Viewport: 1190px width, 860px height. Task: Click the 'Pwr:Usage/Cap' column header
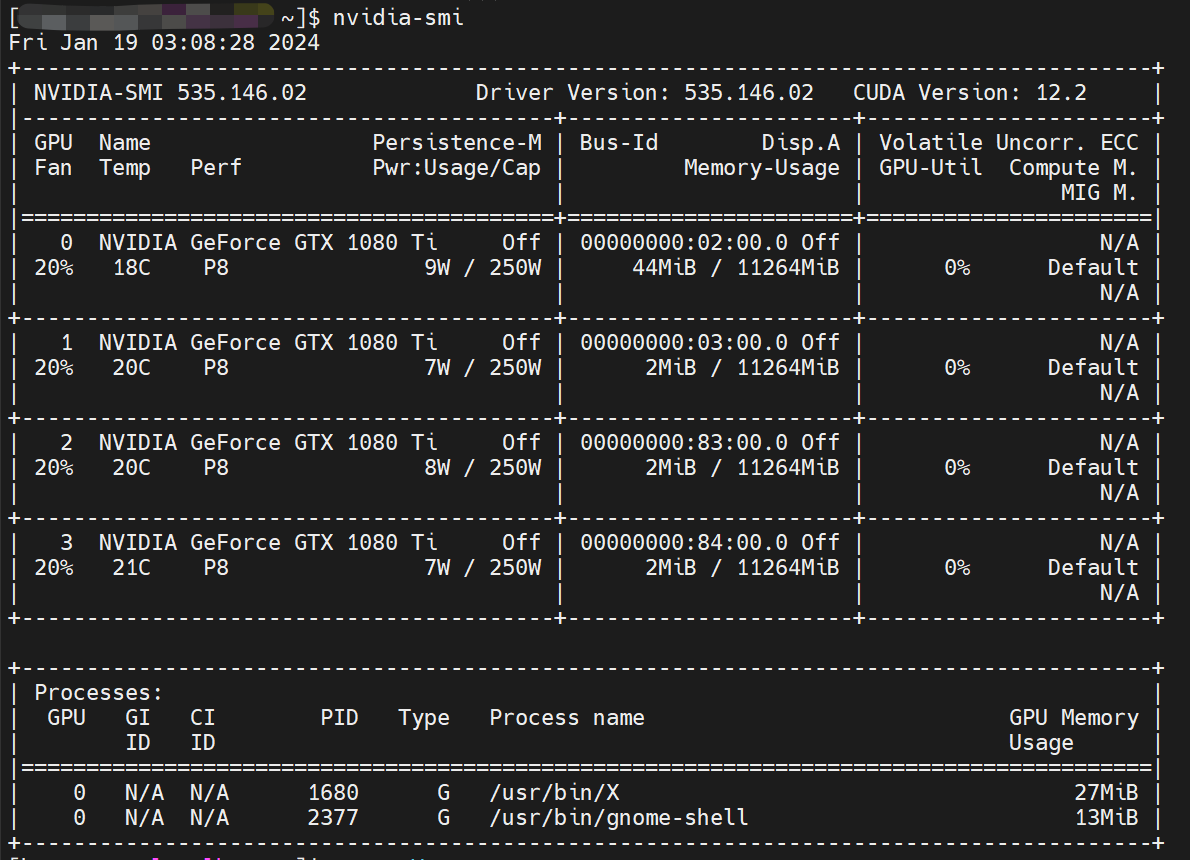(457, 168)
